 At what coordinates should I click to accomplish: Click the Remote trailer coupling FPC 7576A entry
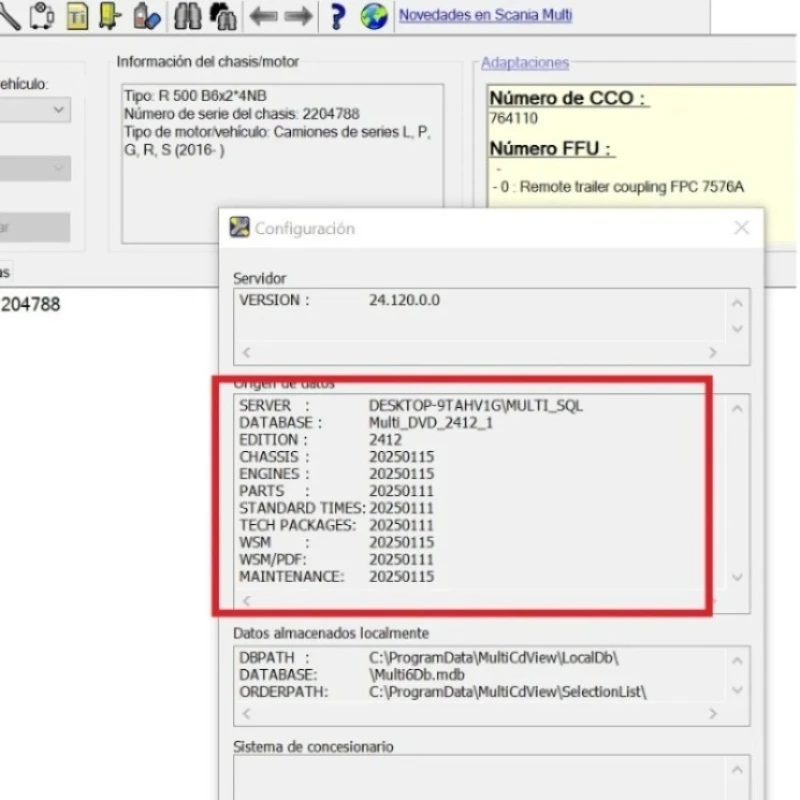click(x=618, y=187)
